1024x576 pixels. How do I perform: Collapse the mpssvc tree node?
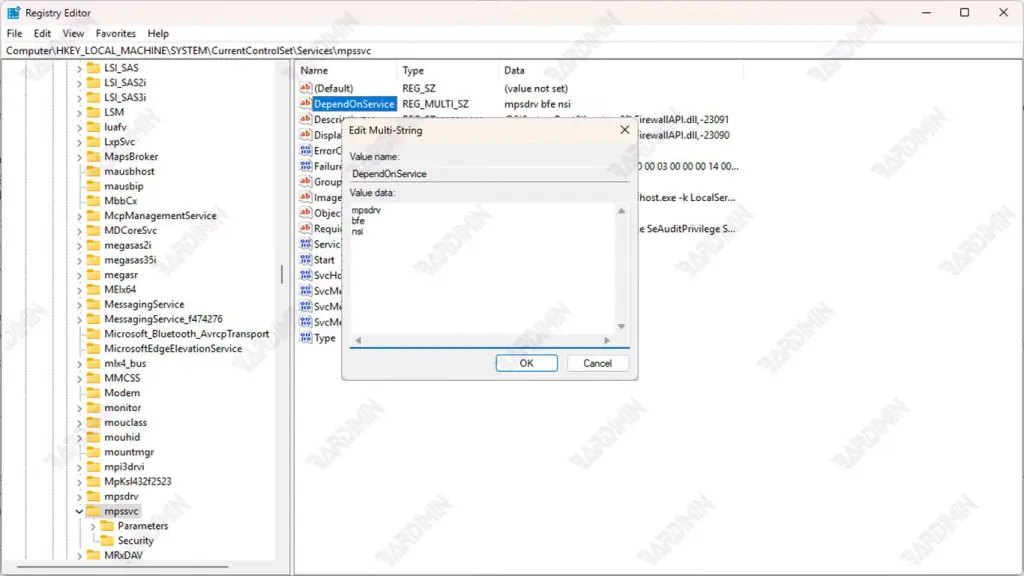coord(79,511)
